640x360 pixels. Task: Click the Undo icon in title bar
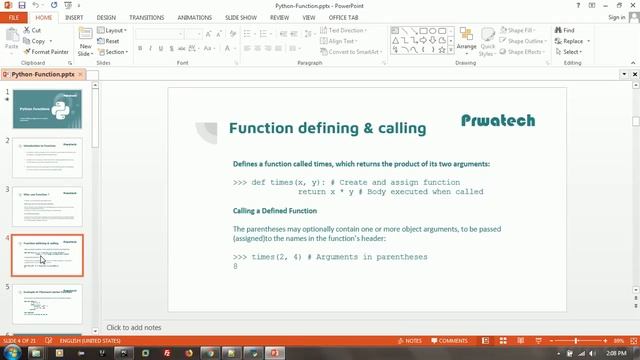click(36, 5)
